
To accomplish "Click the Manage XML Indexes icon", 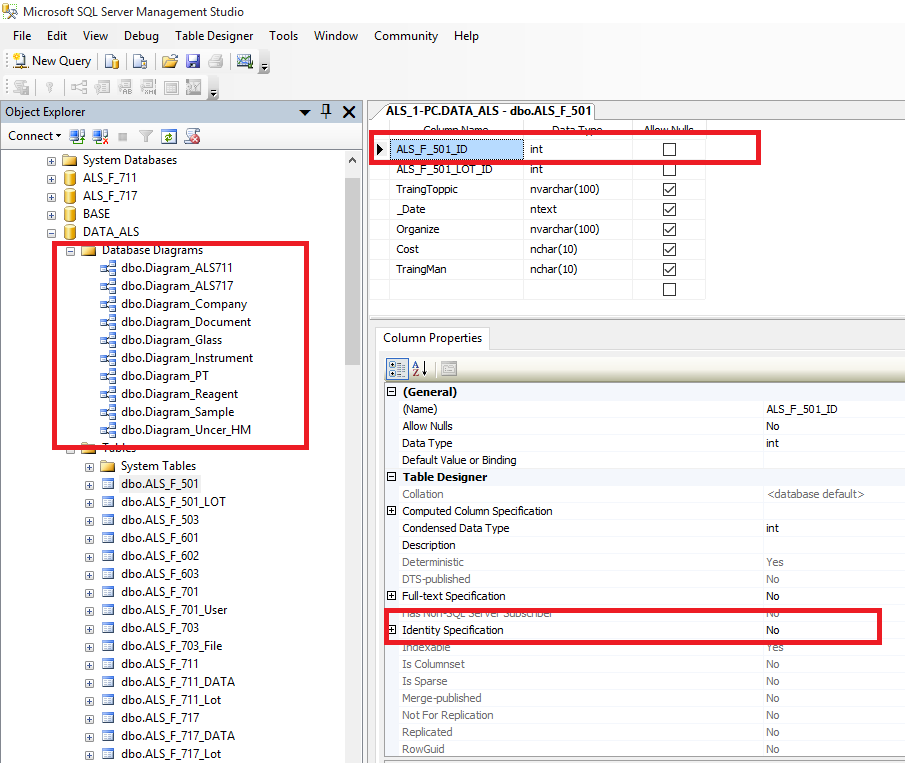I will (148, 87).
